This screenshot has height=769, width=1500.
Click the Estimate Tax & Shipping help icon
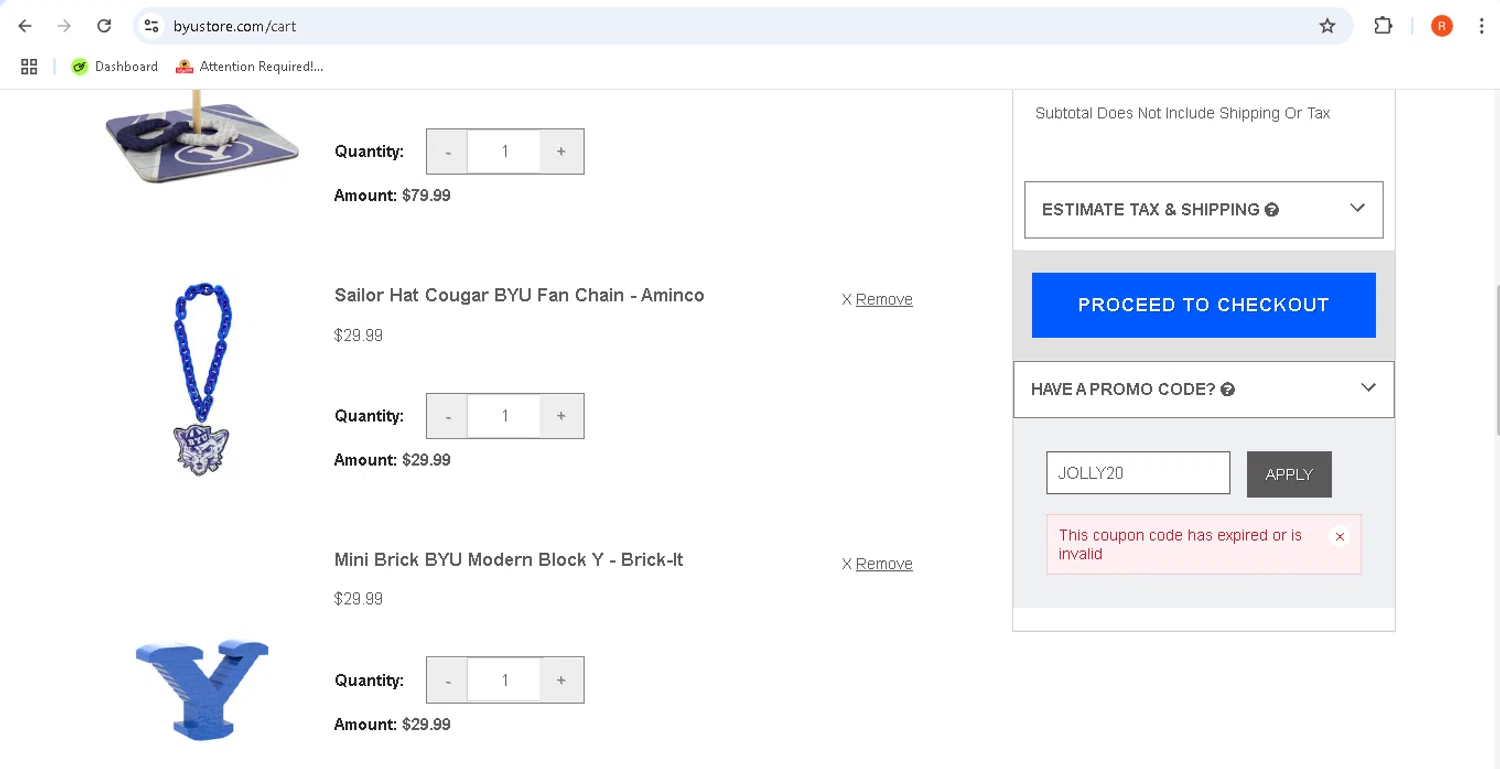pyautogui.click(x=1272, y=210)
